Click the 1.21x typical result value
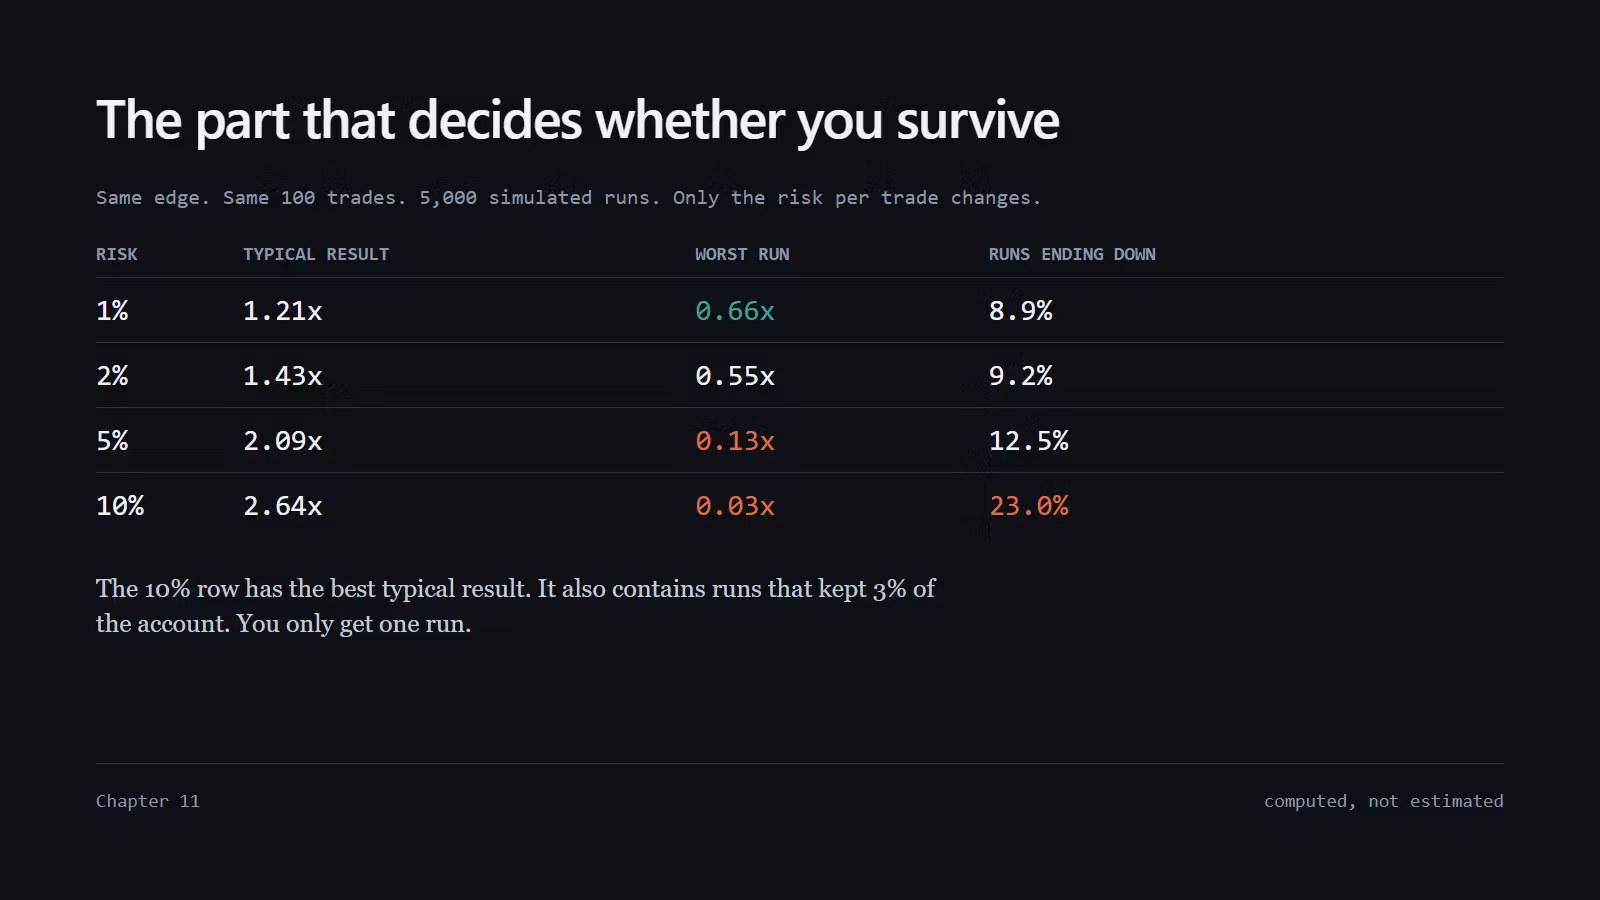Screen dimensions: 1600x900 283,311
